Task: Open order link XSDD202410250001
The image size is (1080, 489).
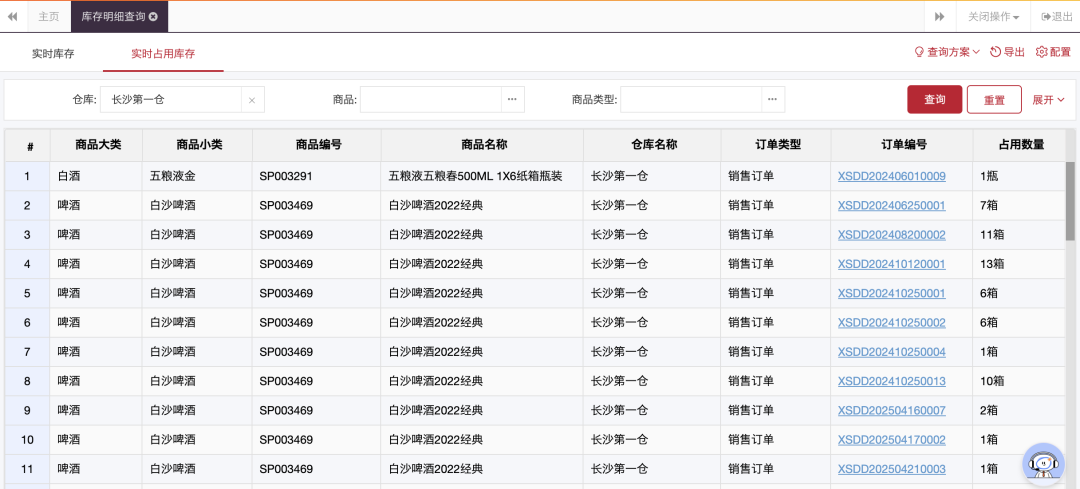Action: (x=891, y=293)
